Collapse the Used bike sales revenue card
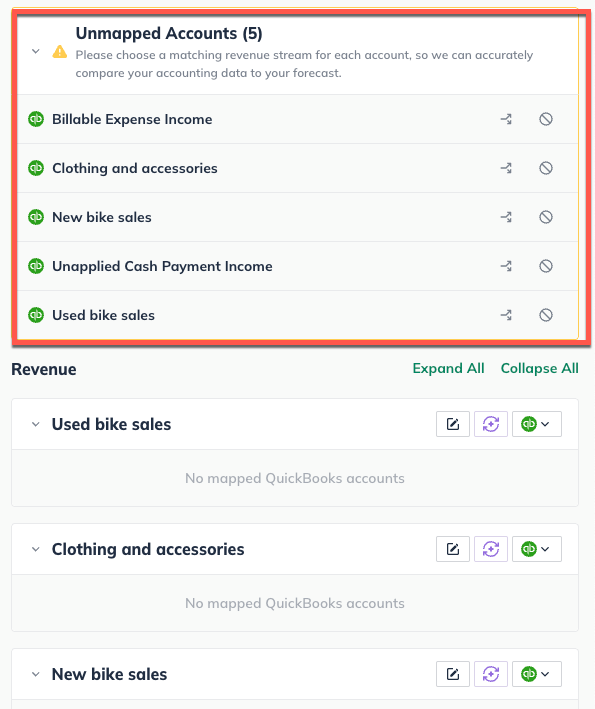Image resolution: width=595 pixels, height=709 pixels. (35, 424)
